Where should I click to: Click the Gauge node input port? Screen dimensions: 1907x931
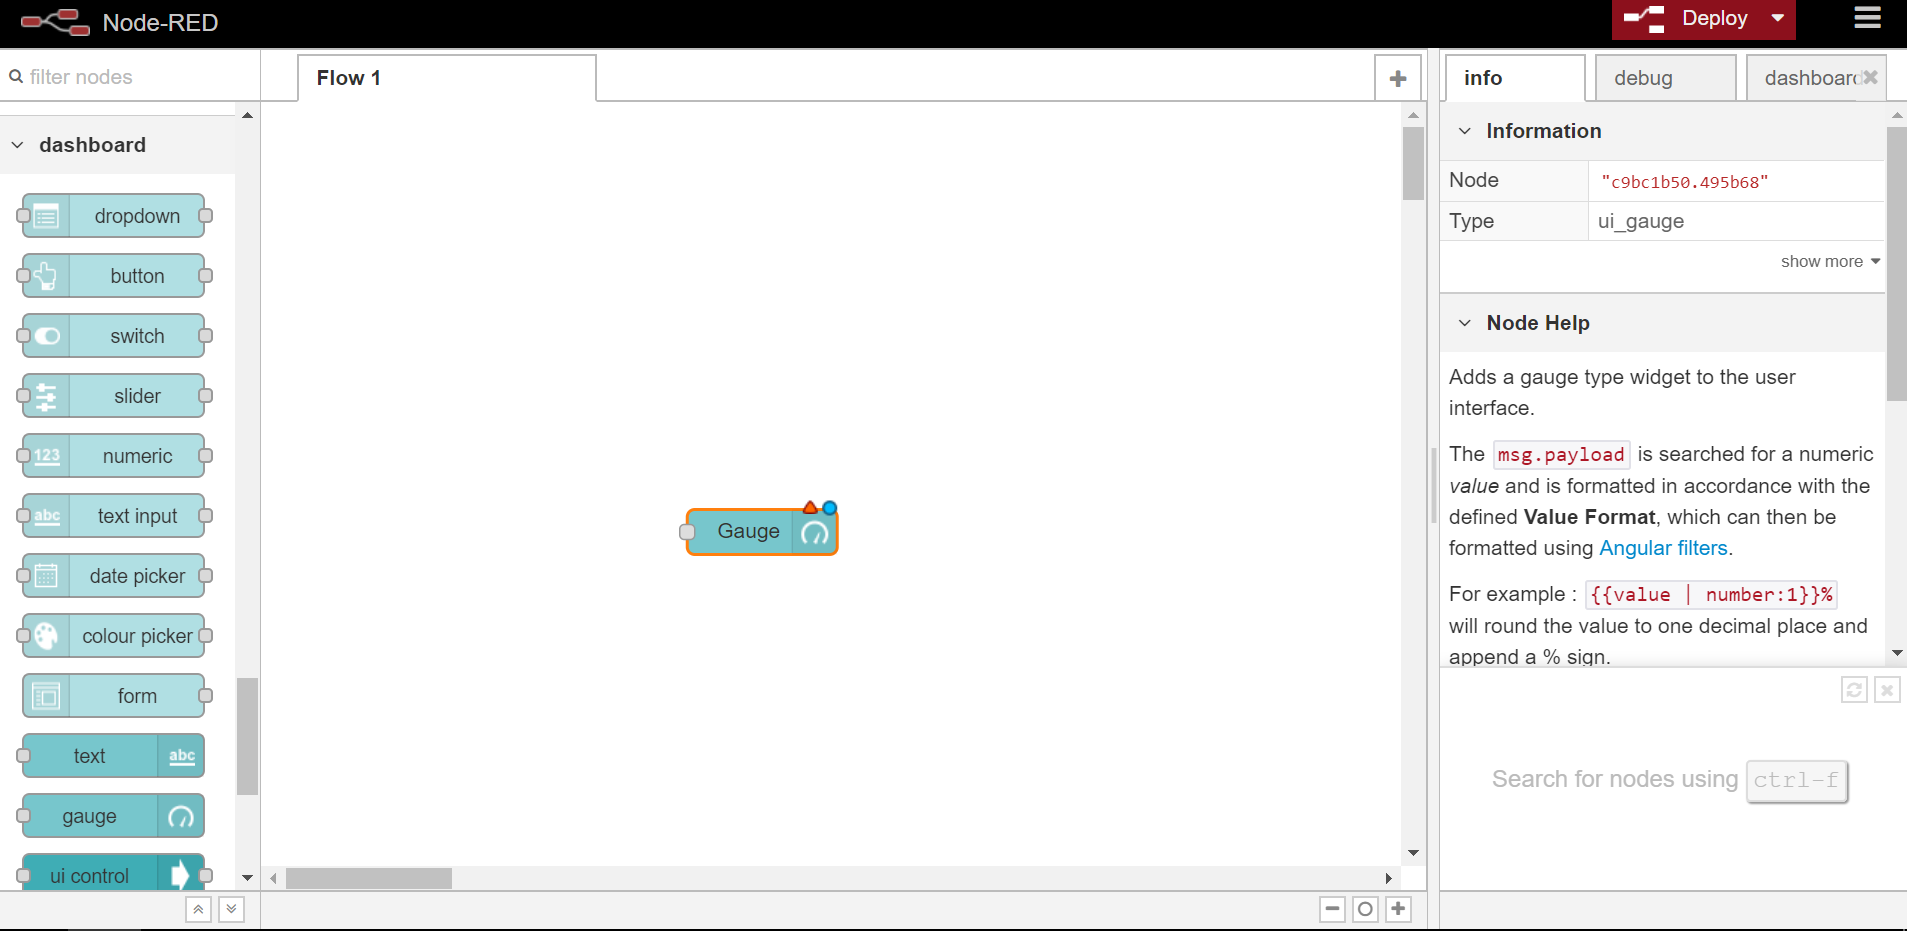(x=687, y=532)
